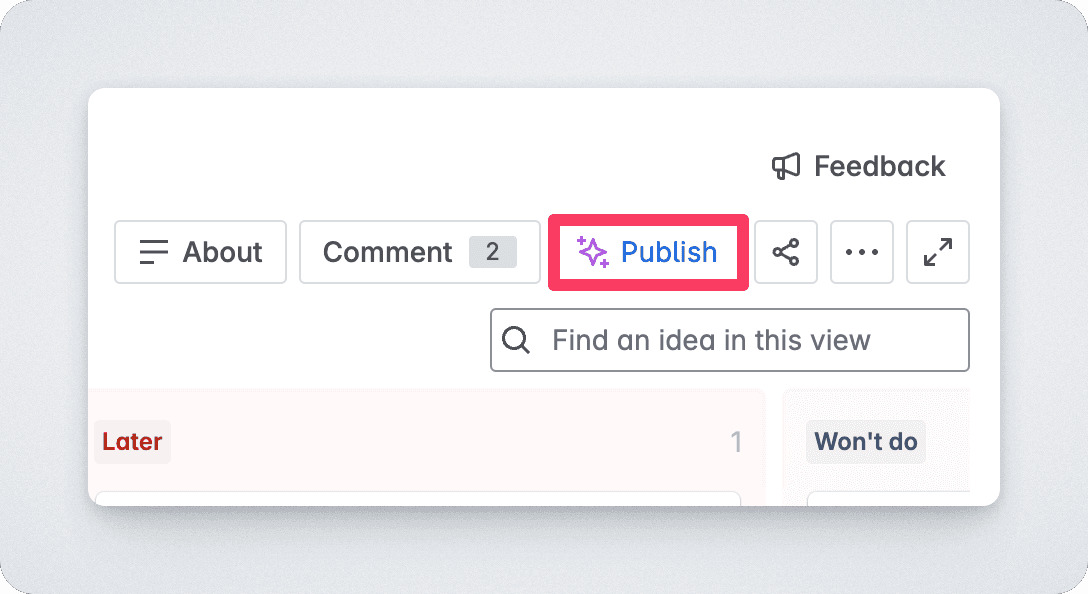The width and height of the screenshot is (1088, 594).
Task: Open the idea card under Later
Action: pos(418,498)
